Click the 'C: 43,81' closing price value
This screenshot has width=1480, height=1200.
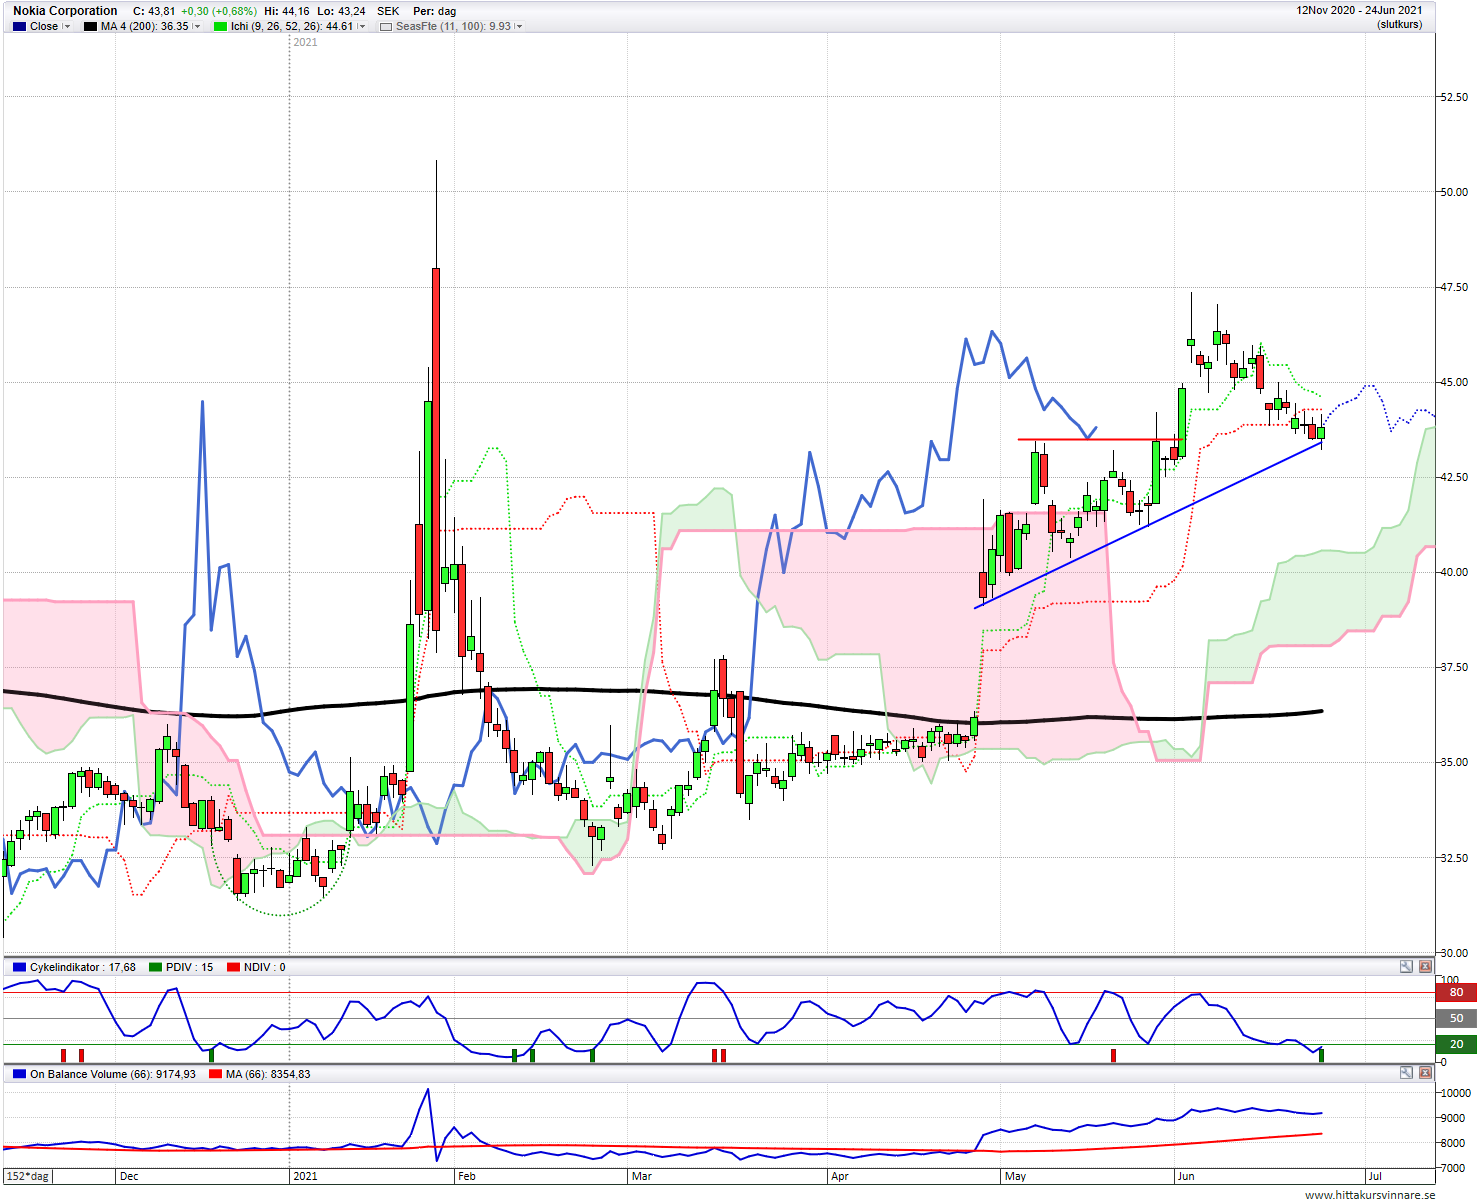pyautogui.click(x=154, y=12)
